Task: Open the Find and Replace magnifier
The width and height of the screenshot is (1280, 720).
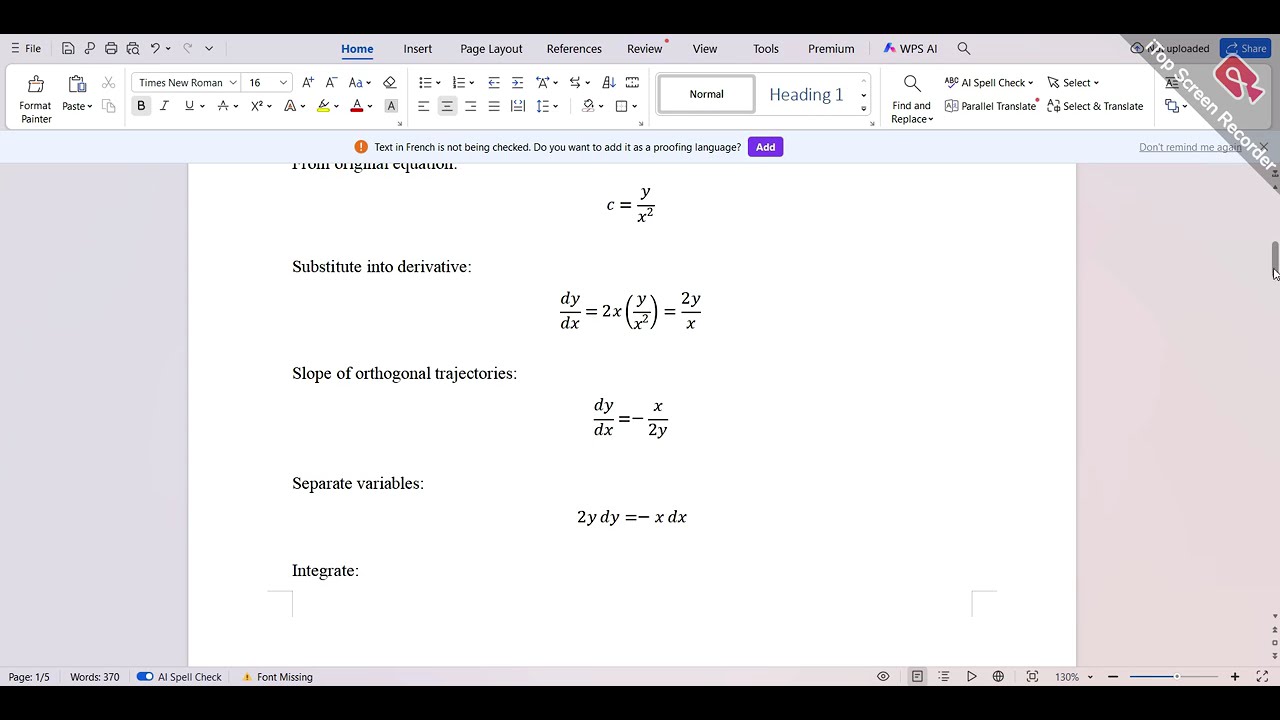Action: [x=912, y=84]
